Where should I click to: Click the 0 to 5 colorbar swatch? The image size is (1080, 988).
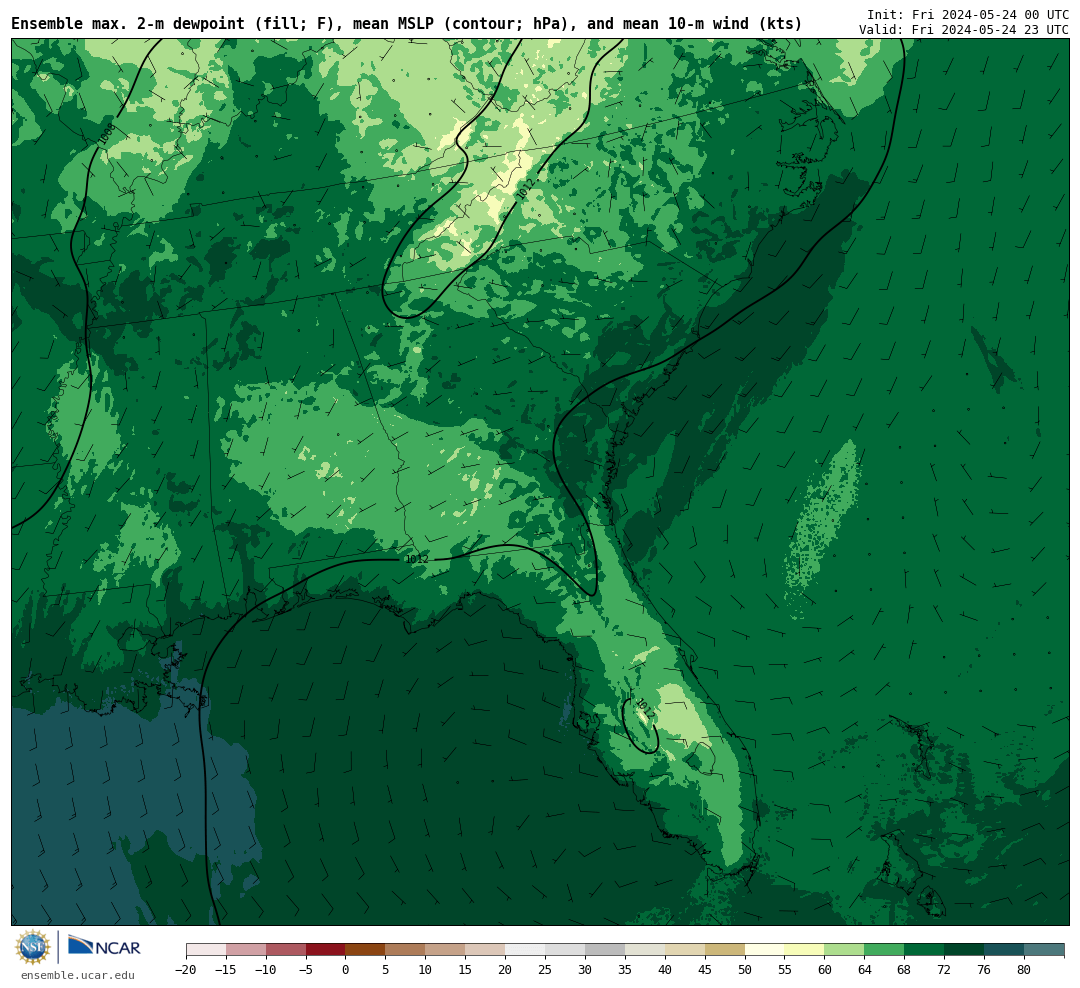pyautogui.click(x=365, y=949)
